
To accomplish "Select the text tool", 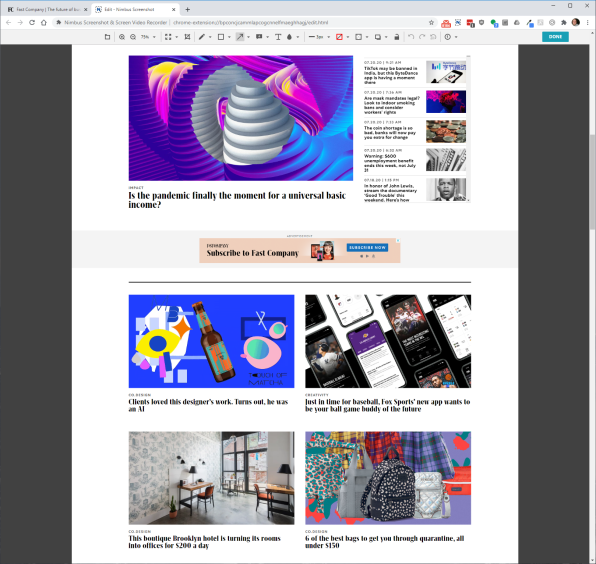I will click(278, 37).
